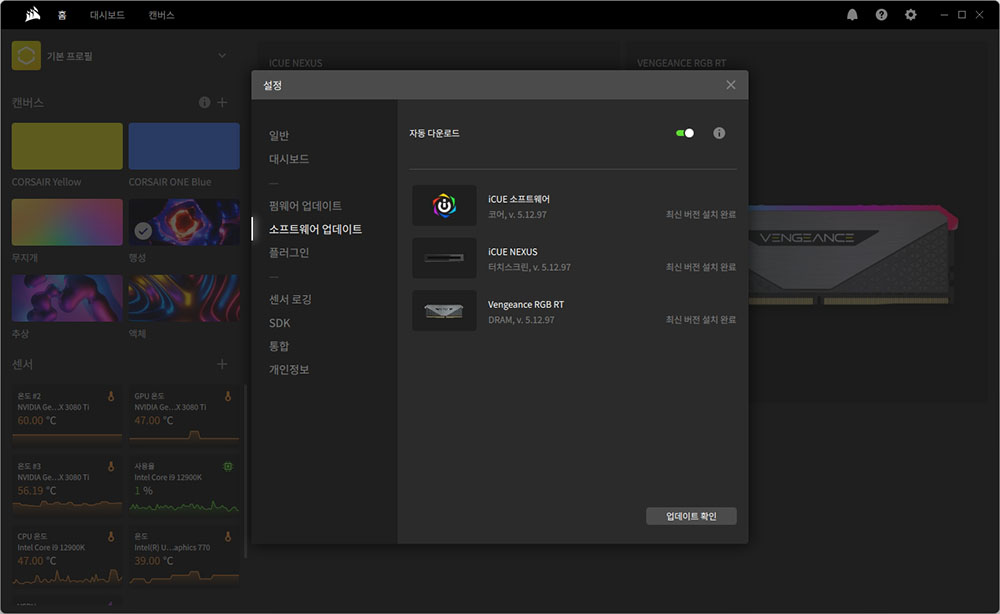Viewport: 1000px width, 614px height.
Task: Open the 캔버스 top tab
Action: point(161,15)
